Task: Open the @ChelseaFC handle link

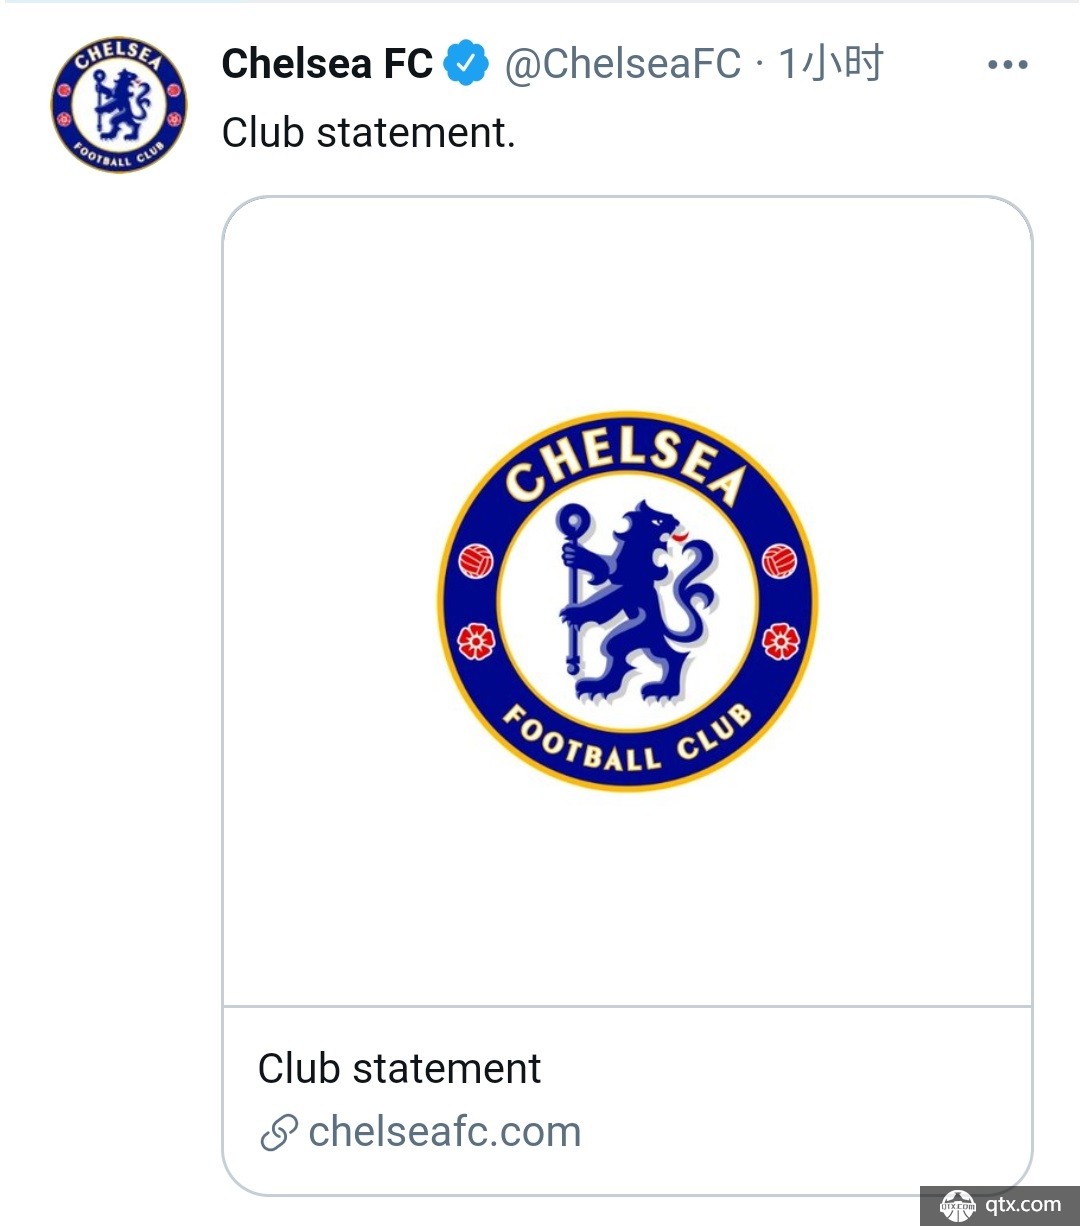Action: (x=623, y=64)
